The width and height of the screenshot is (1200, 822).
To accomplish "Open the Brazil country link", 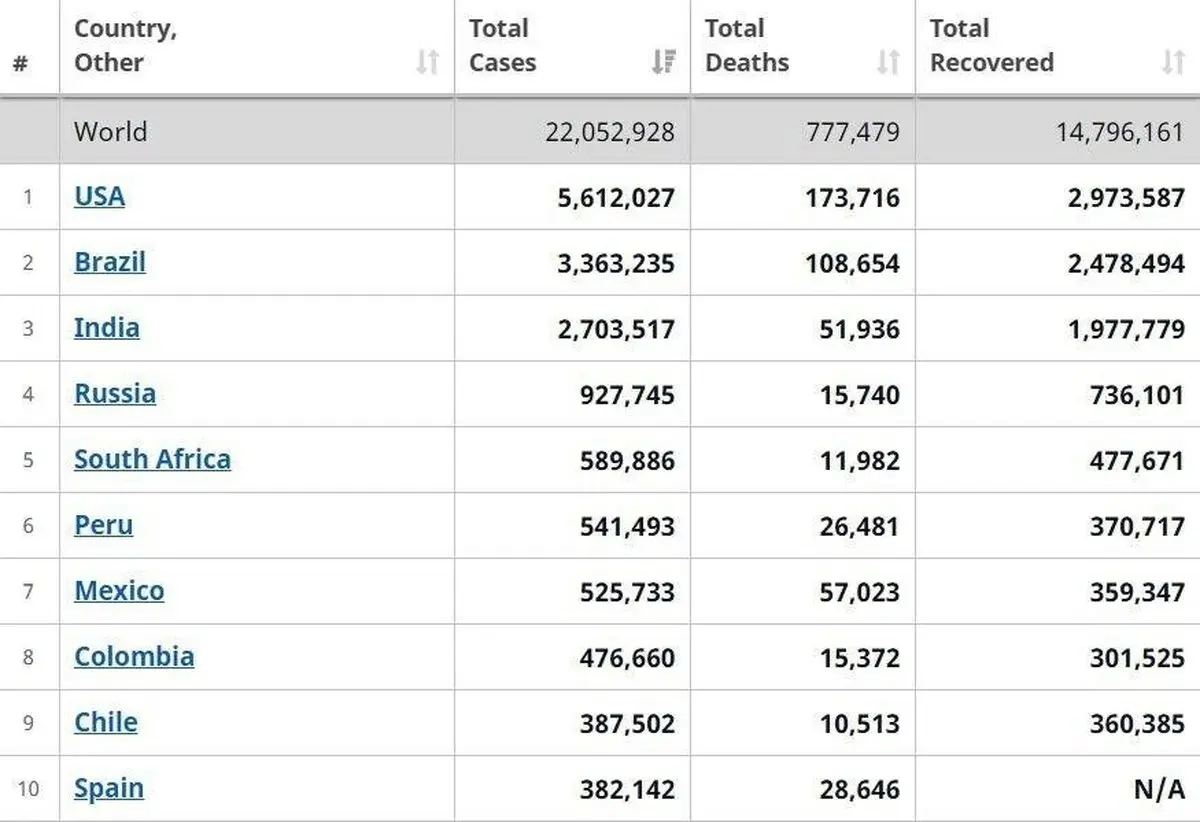I will [x=110, y=262].
